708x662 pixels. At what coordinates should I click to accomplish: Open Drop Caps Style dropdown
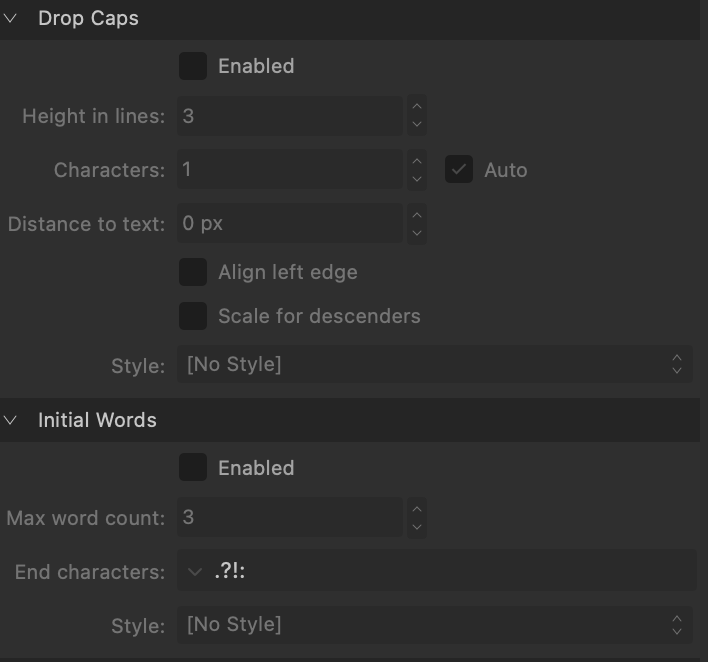pos(434,365)
